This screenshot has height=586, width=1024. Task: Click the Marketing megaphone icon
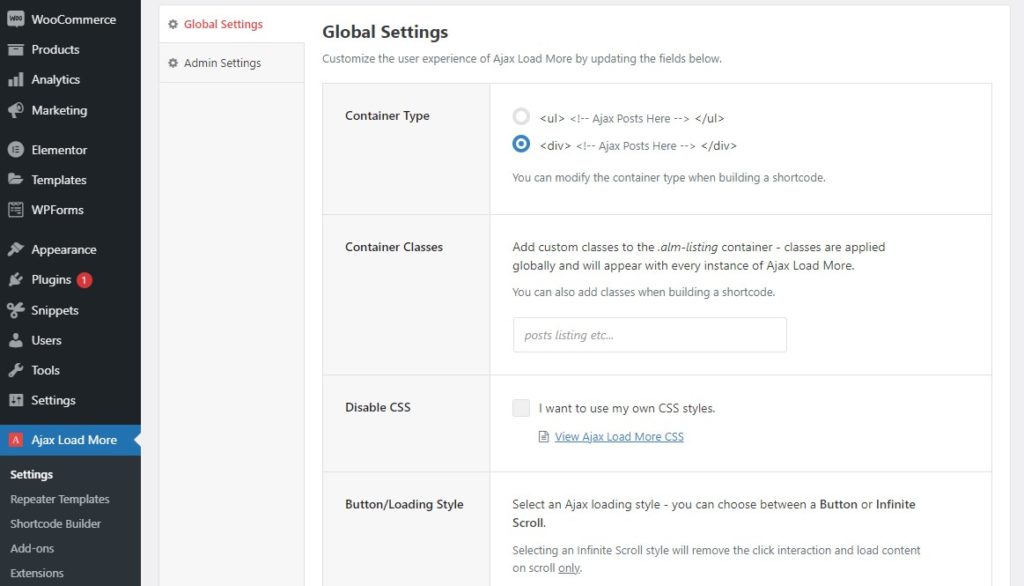click(x=16, y=110)
